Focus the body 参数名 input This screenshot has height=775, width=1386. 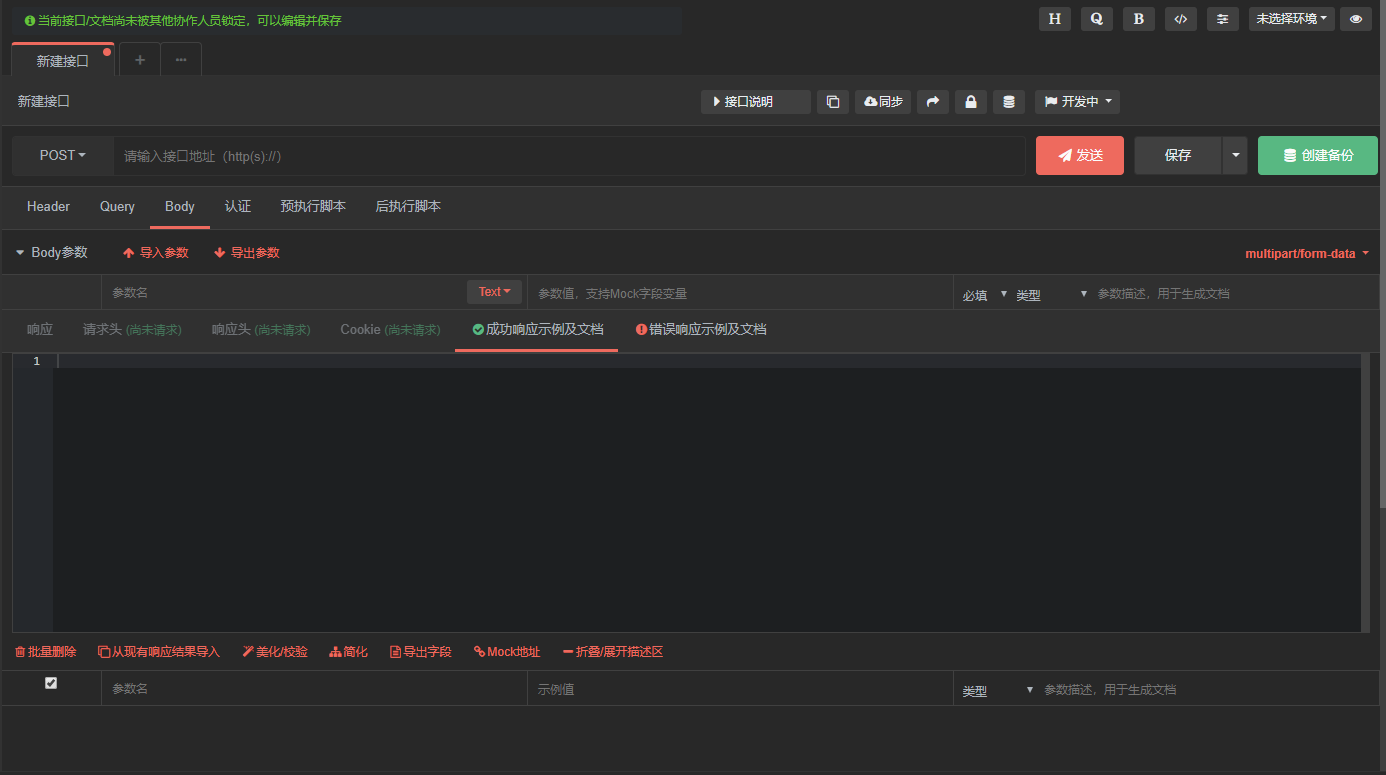284,293
